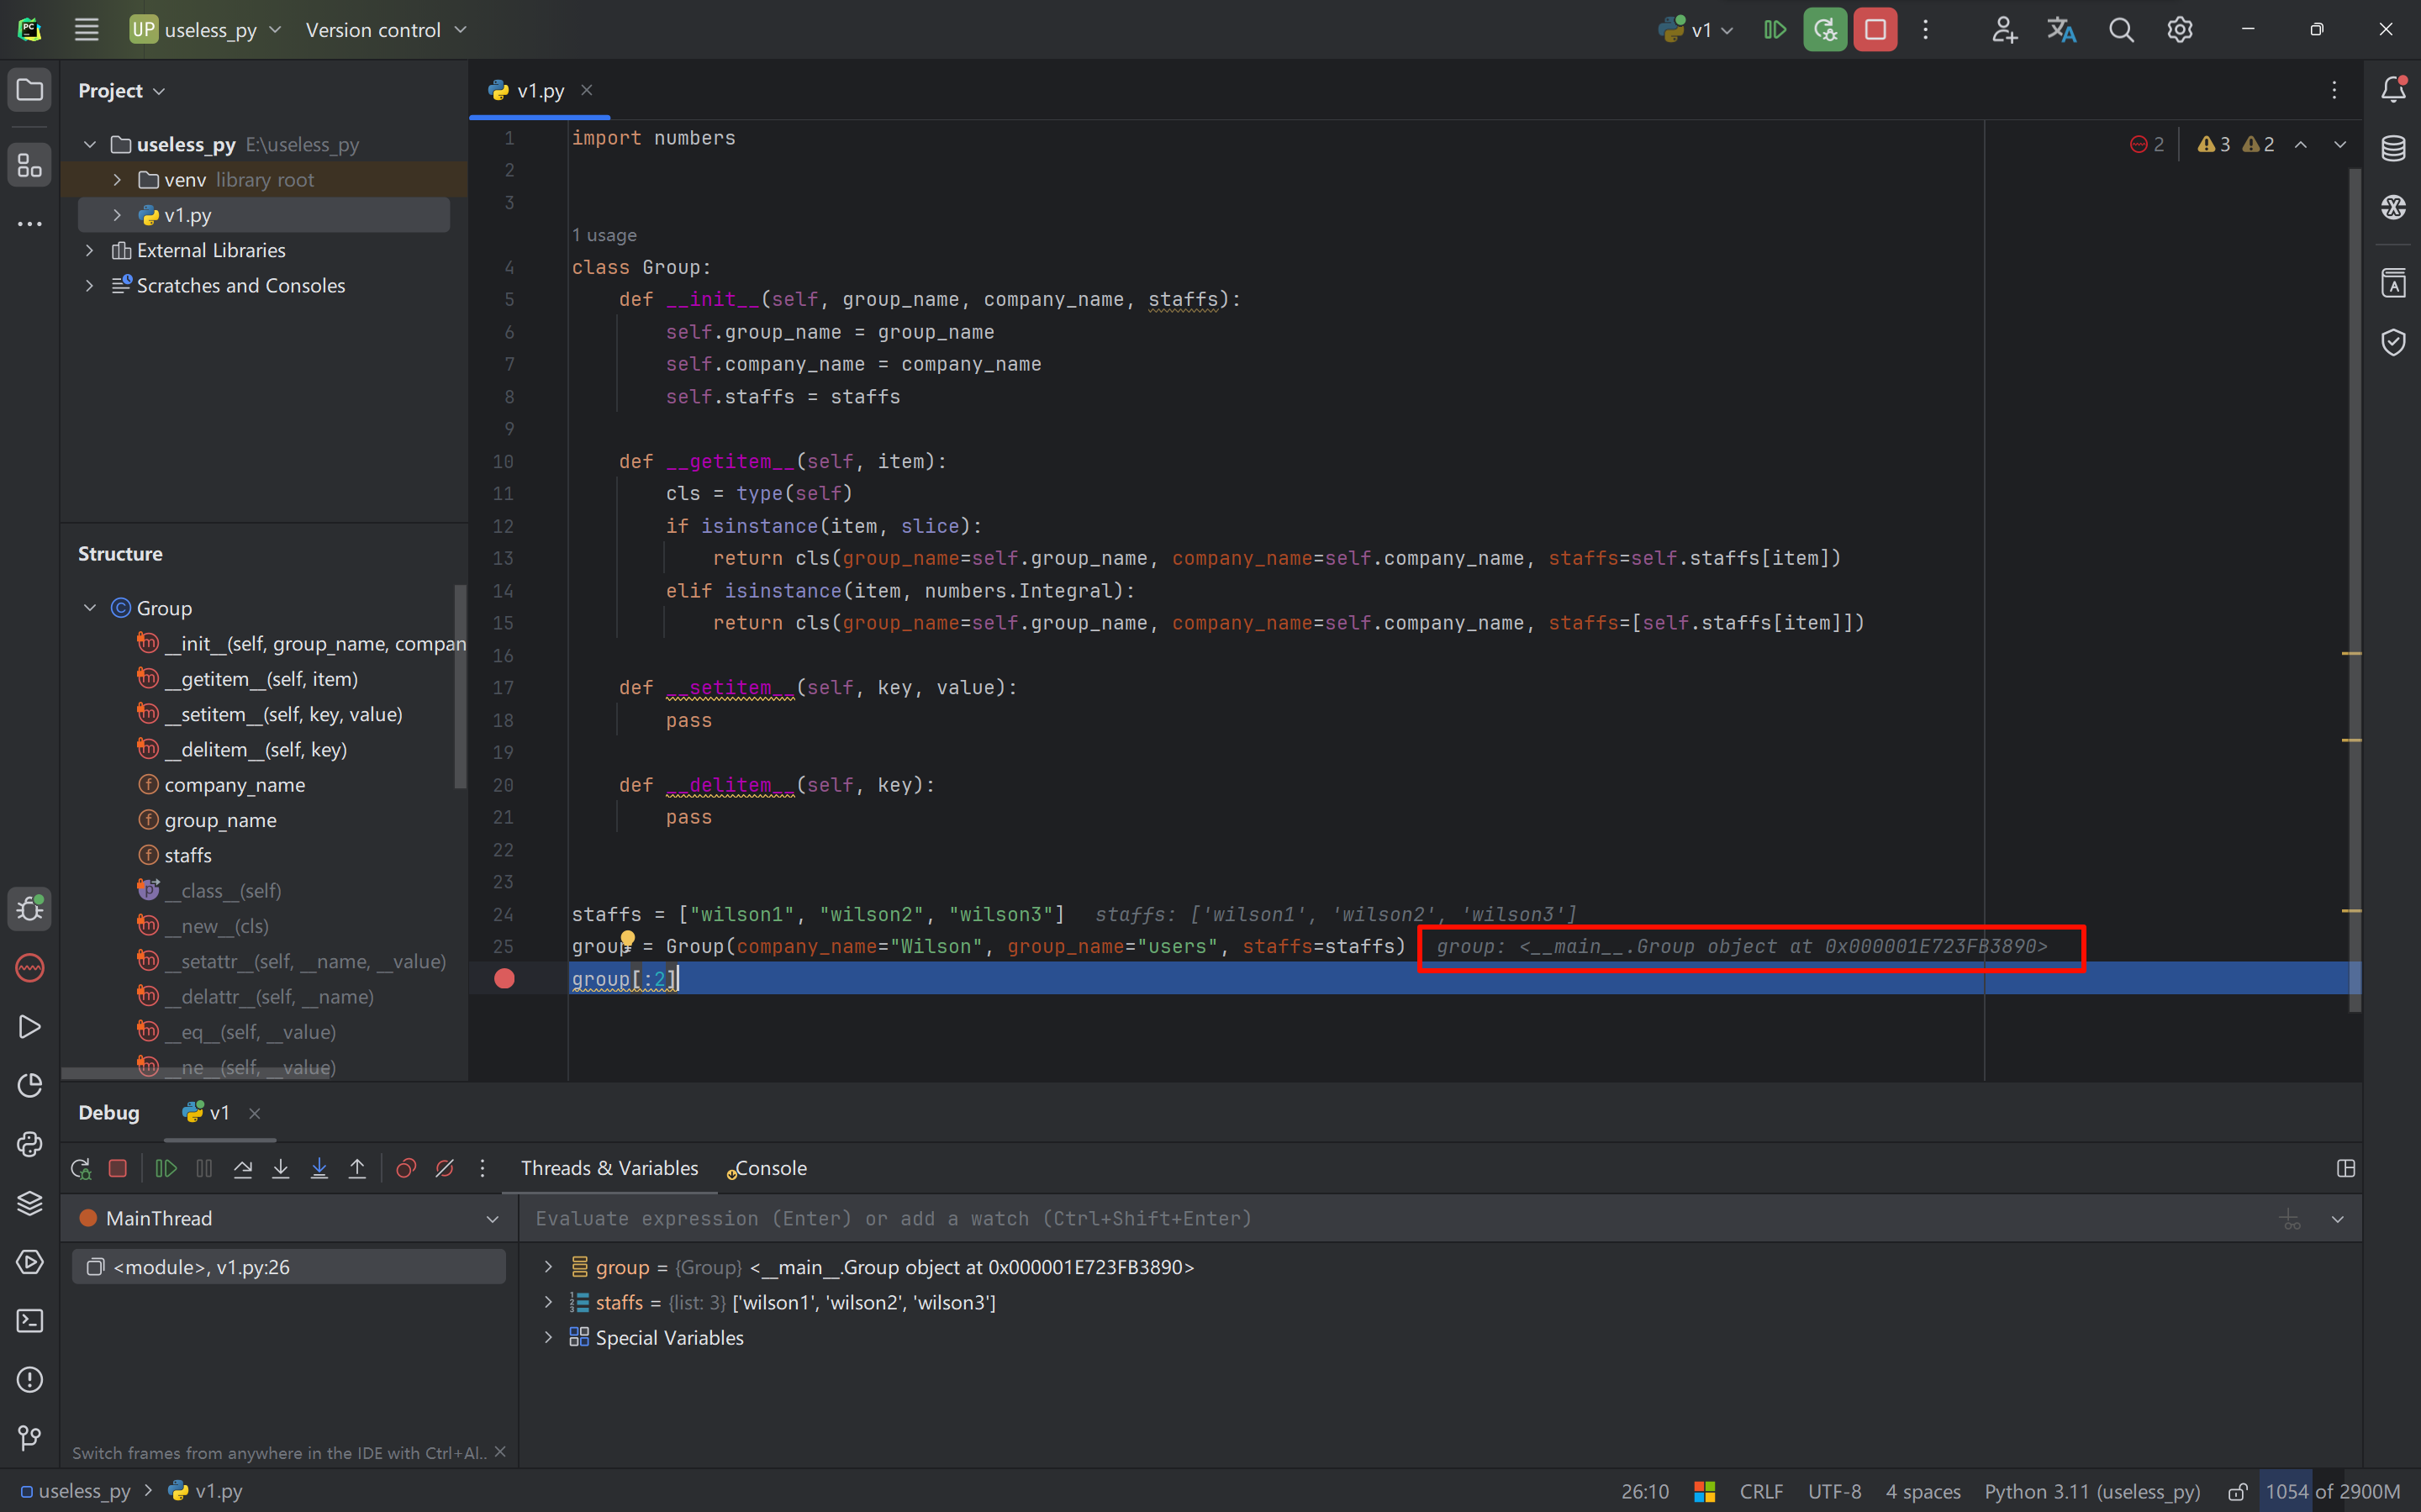Click Step Into debug icon
2421x1512 pixels.
click(x=281, y=1168)
